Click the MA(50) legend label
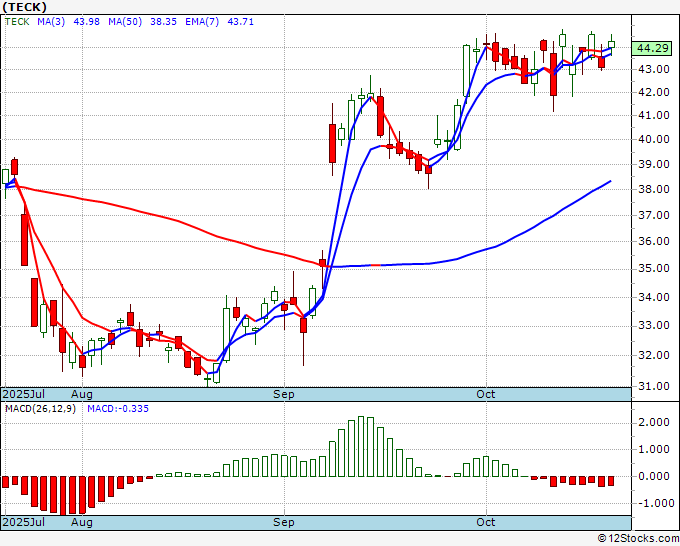 coord(125,22)
